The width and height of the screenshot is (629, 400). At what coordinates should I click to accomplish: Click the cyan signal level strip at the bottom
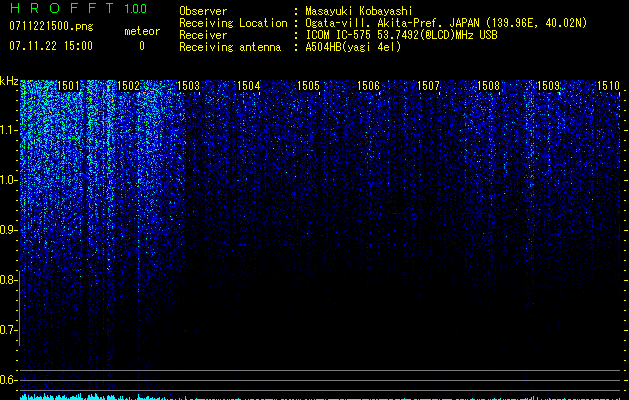pos(320,397)
